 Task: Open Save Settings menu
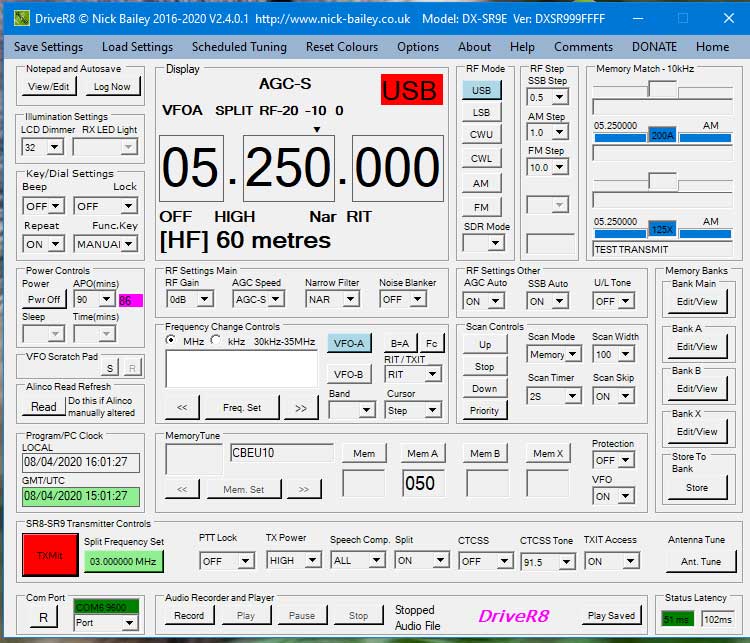coord(48,47)
